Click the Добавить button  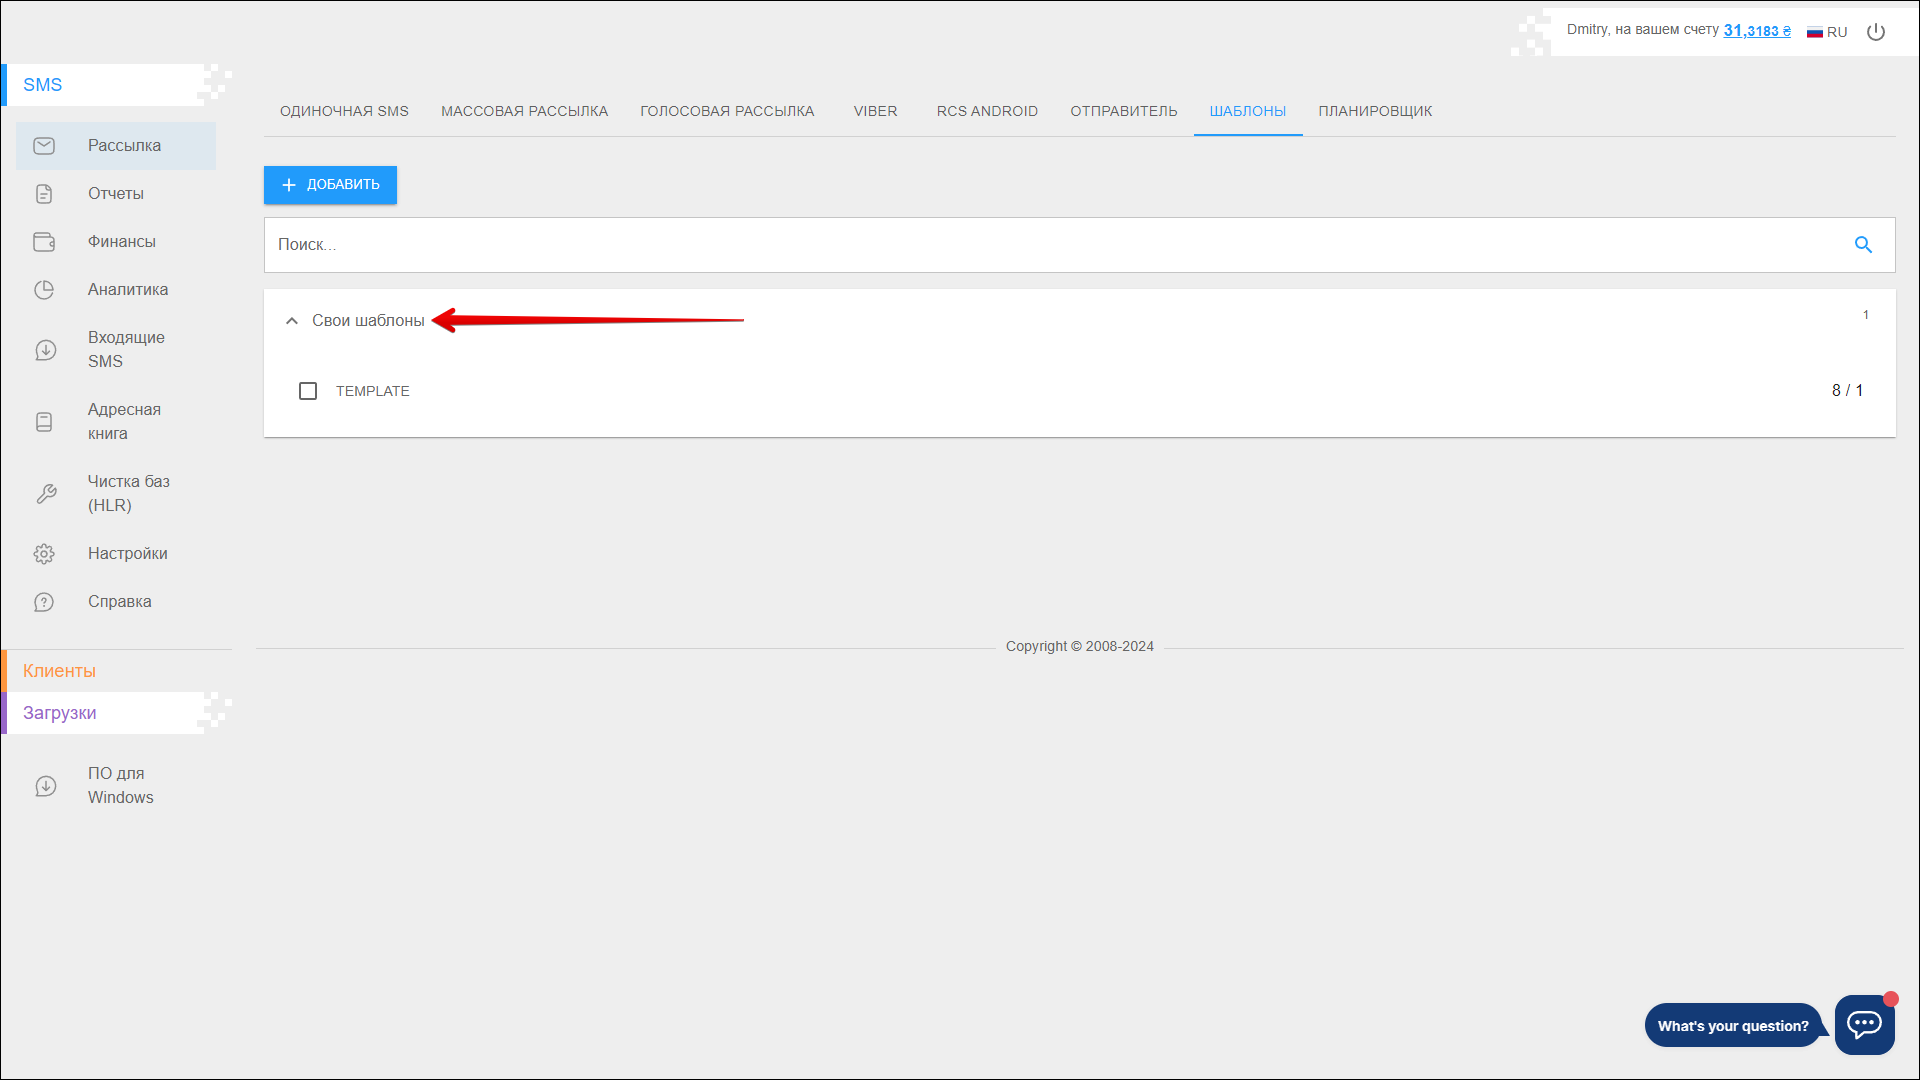click(x=330, y=185)
